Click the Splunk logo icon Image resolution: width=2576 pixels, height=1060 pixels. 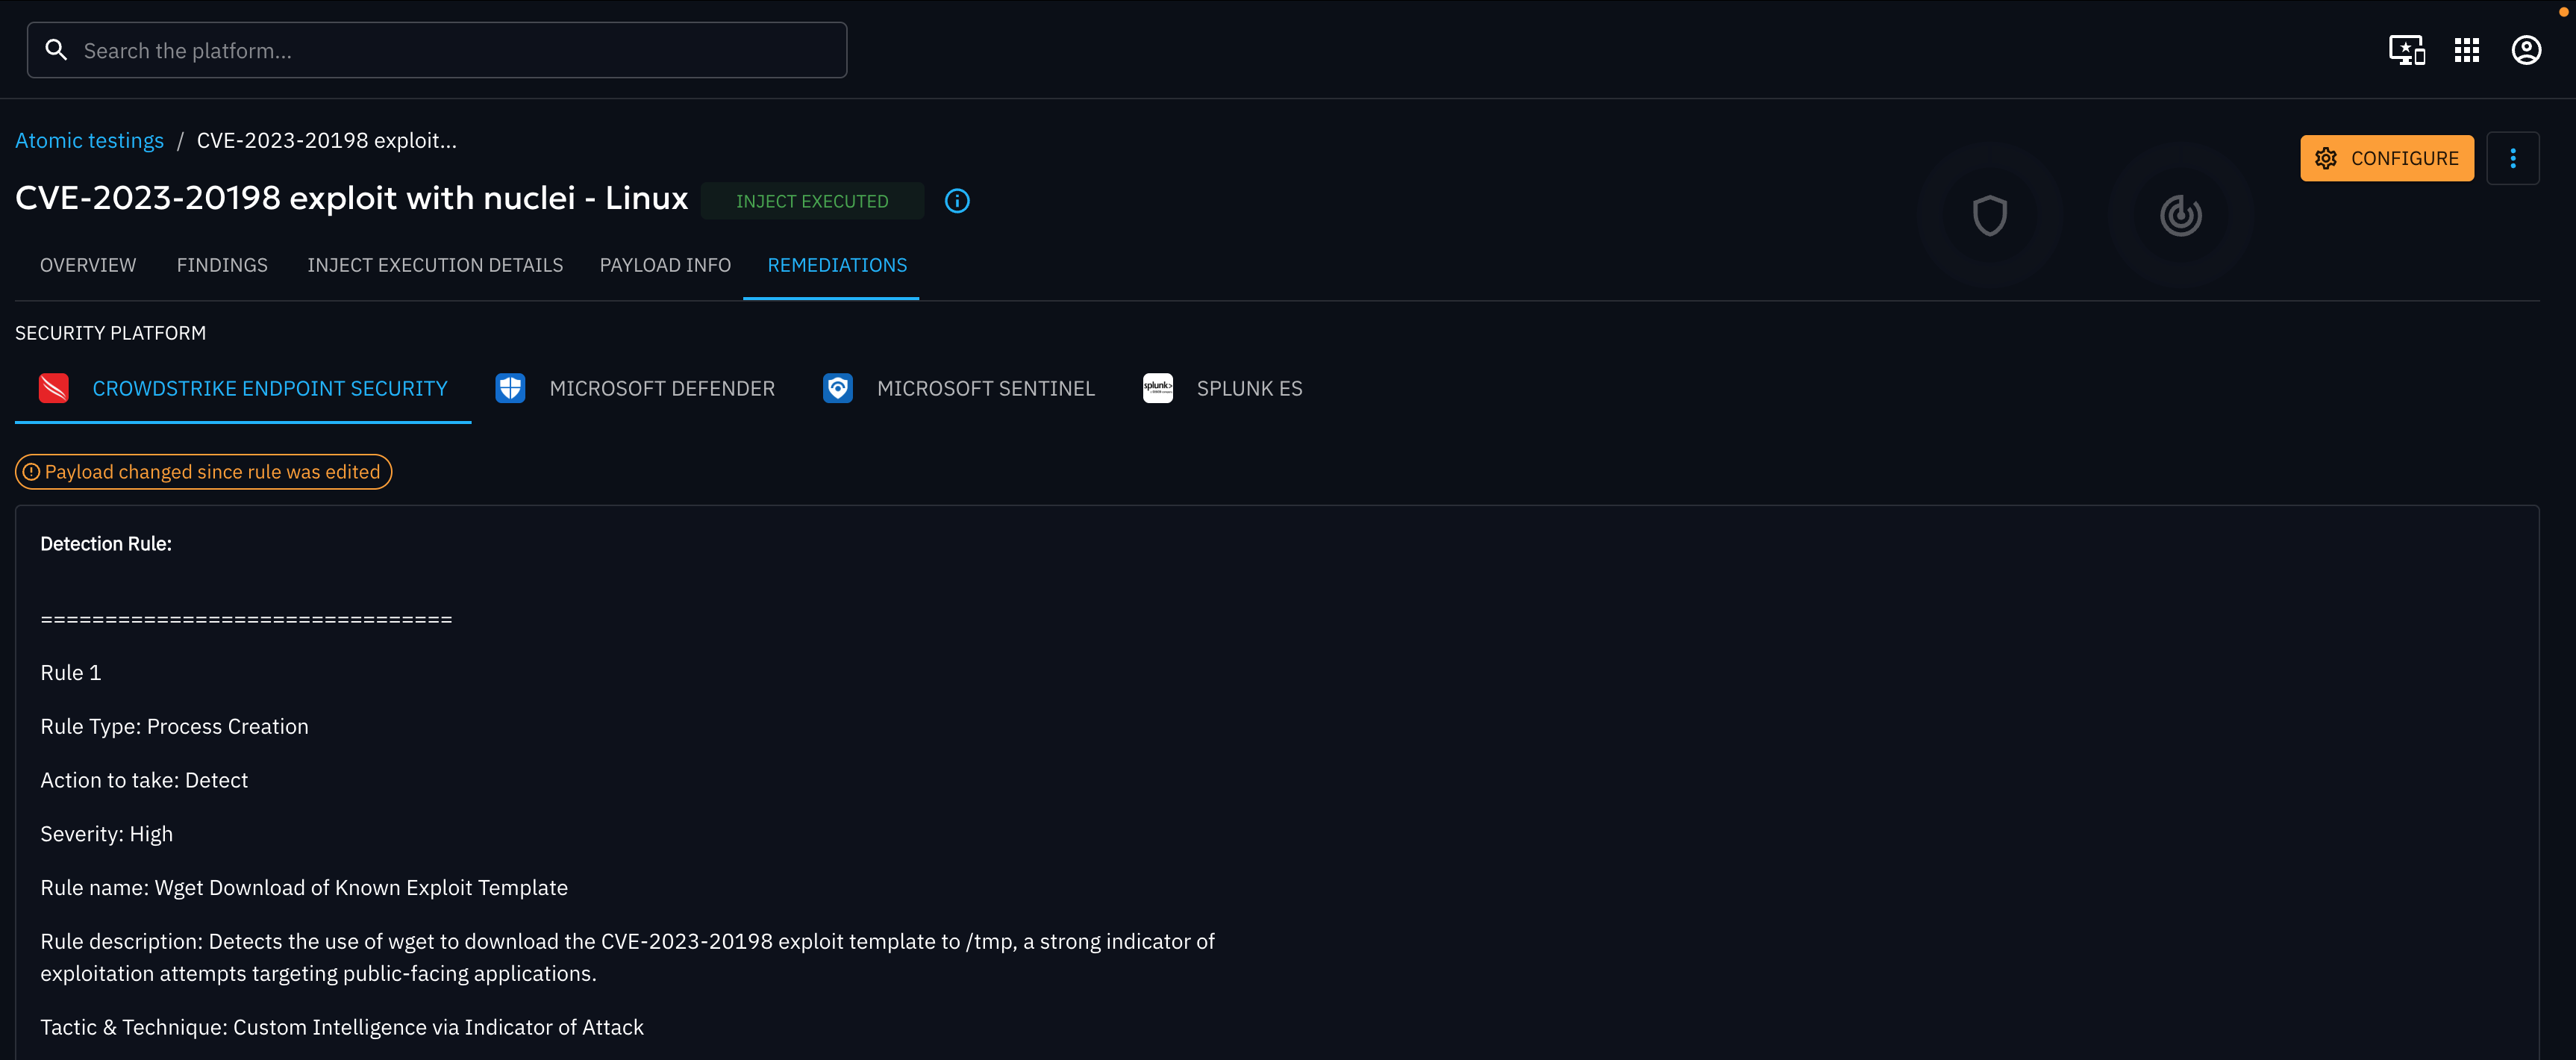click(1157, 388)
